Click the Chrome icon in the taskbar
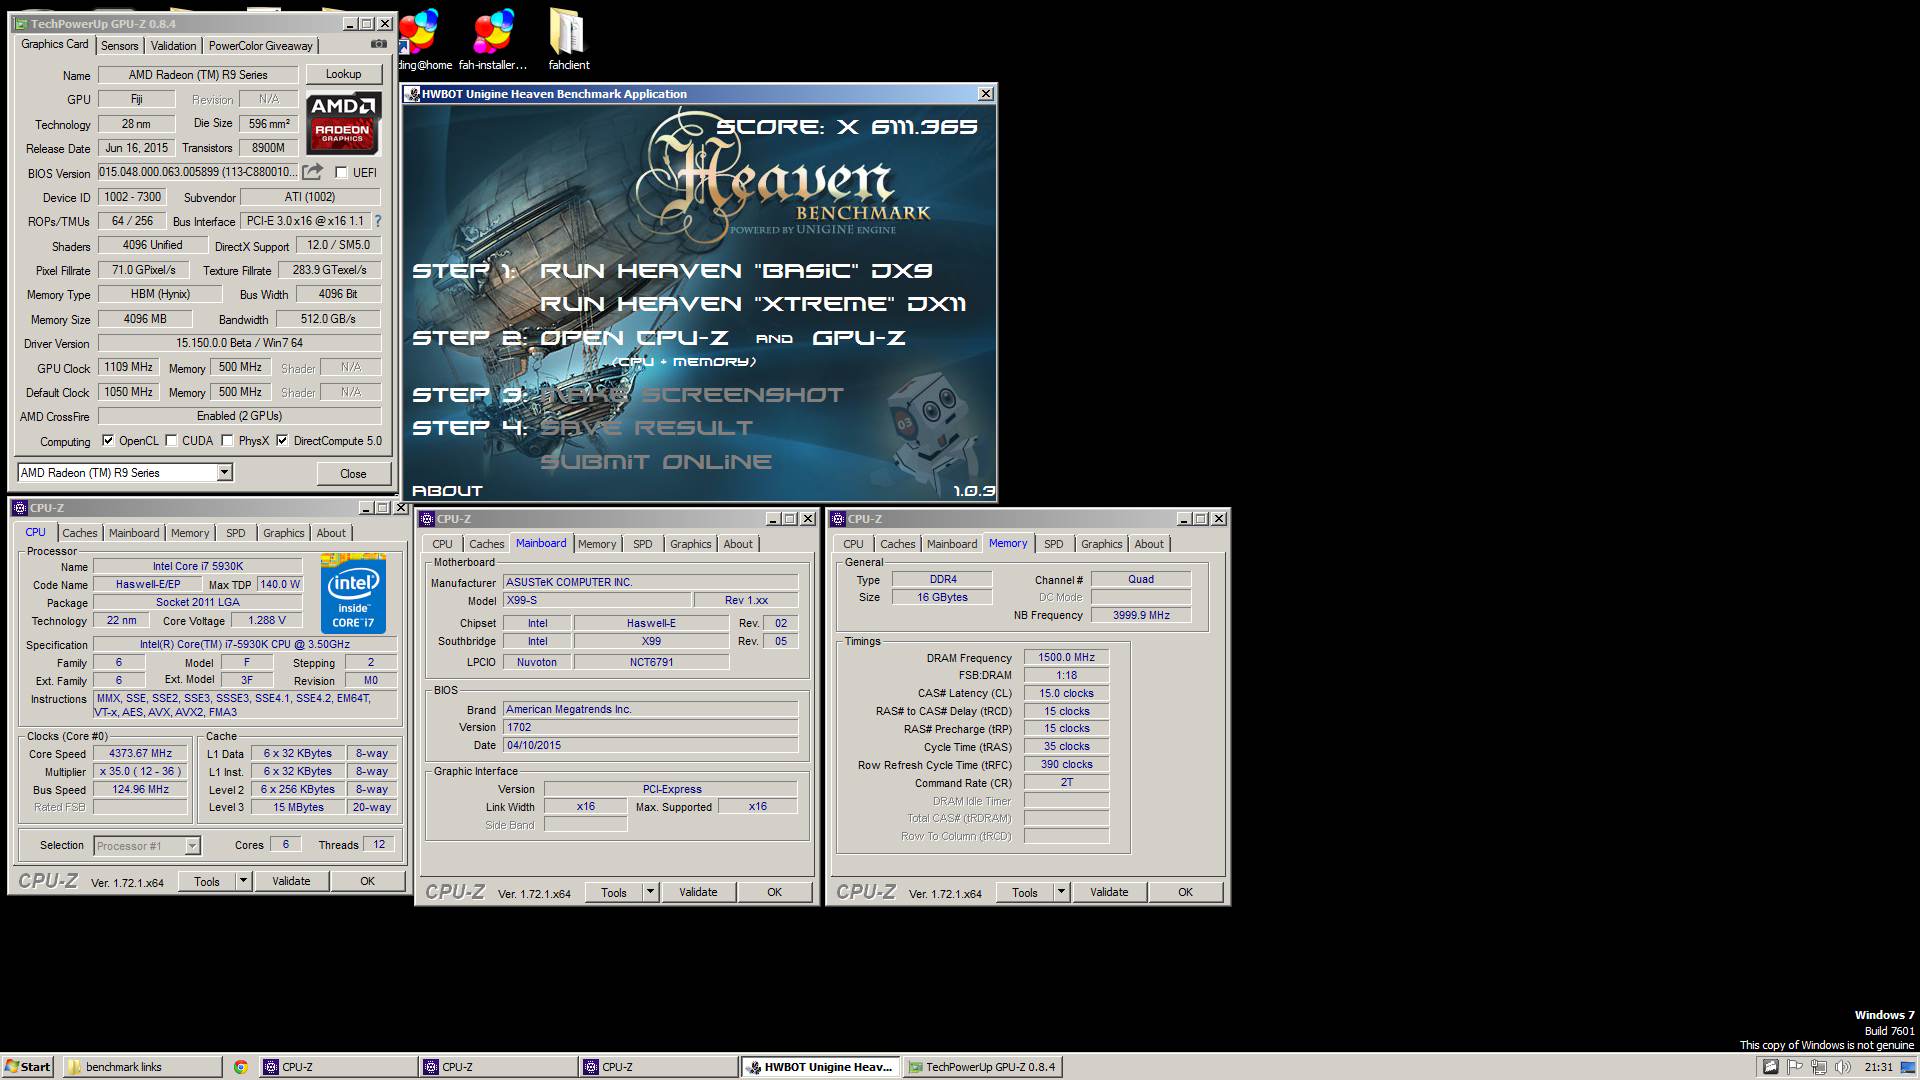Screen dimensions: 1920x1080 tap(240, 1067)
